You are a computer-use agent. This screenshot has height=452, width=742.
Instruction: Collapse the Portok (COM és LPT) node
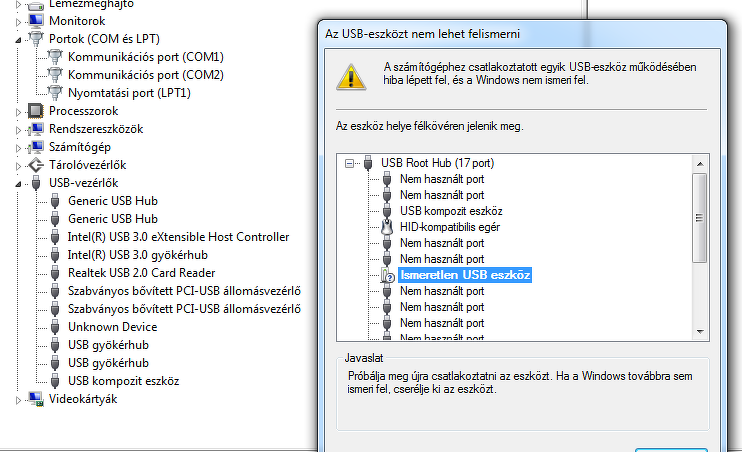(21, 39)
